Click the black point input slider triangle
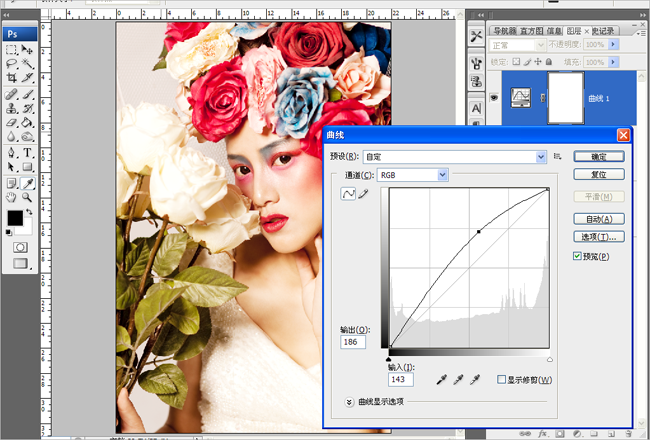 [x=388, y=360]
